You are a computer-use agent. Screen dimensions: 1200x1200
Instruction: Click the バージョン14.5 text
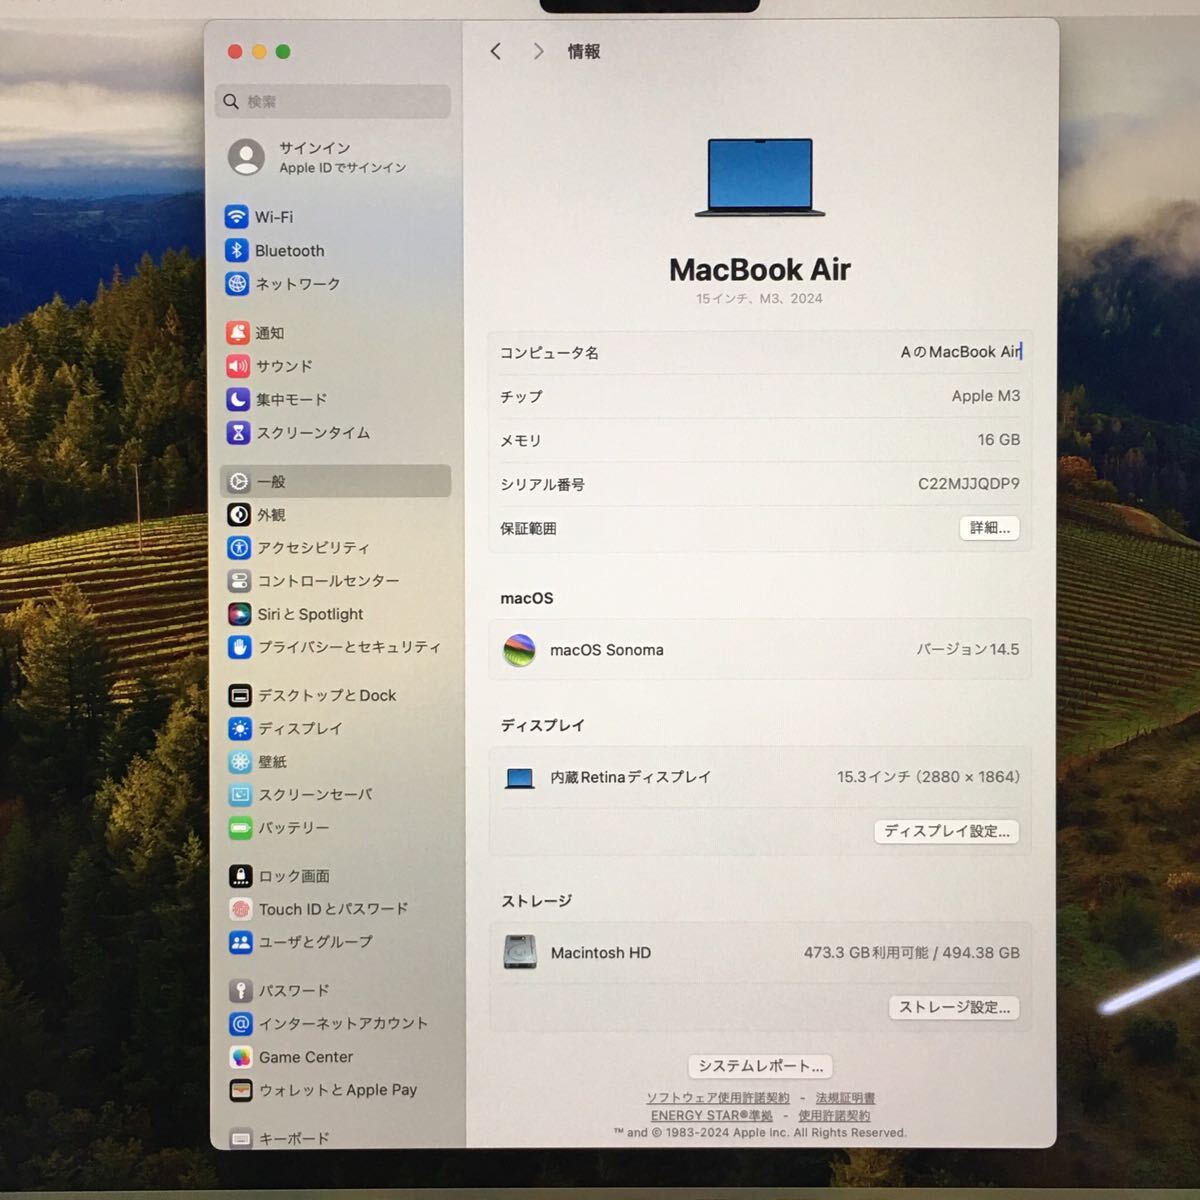click(x=968, y=650)
